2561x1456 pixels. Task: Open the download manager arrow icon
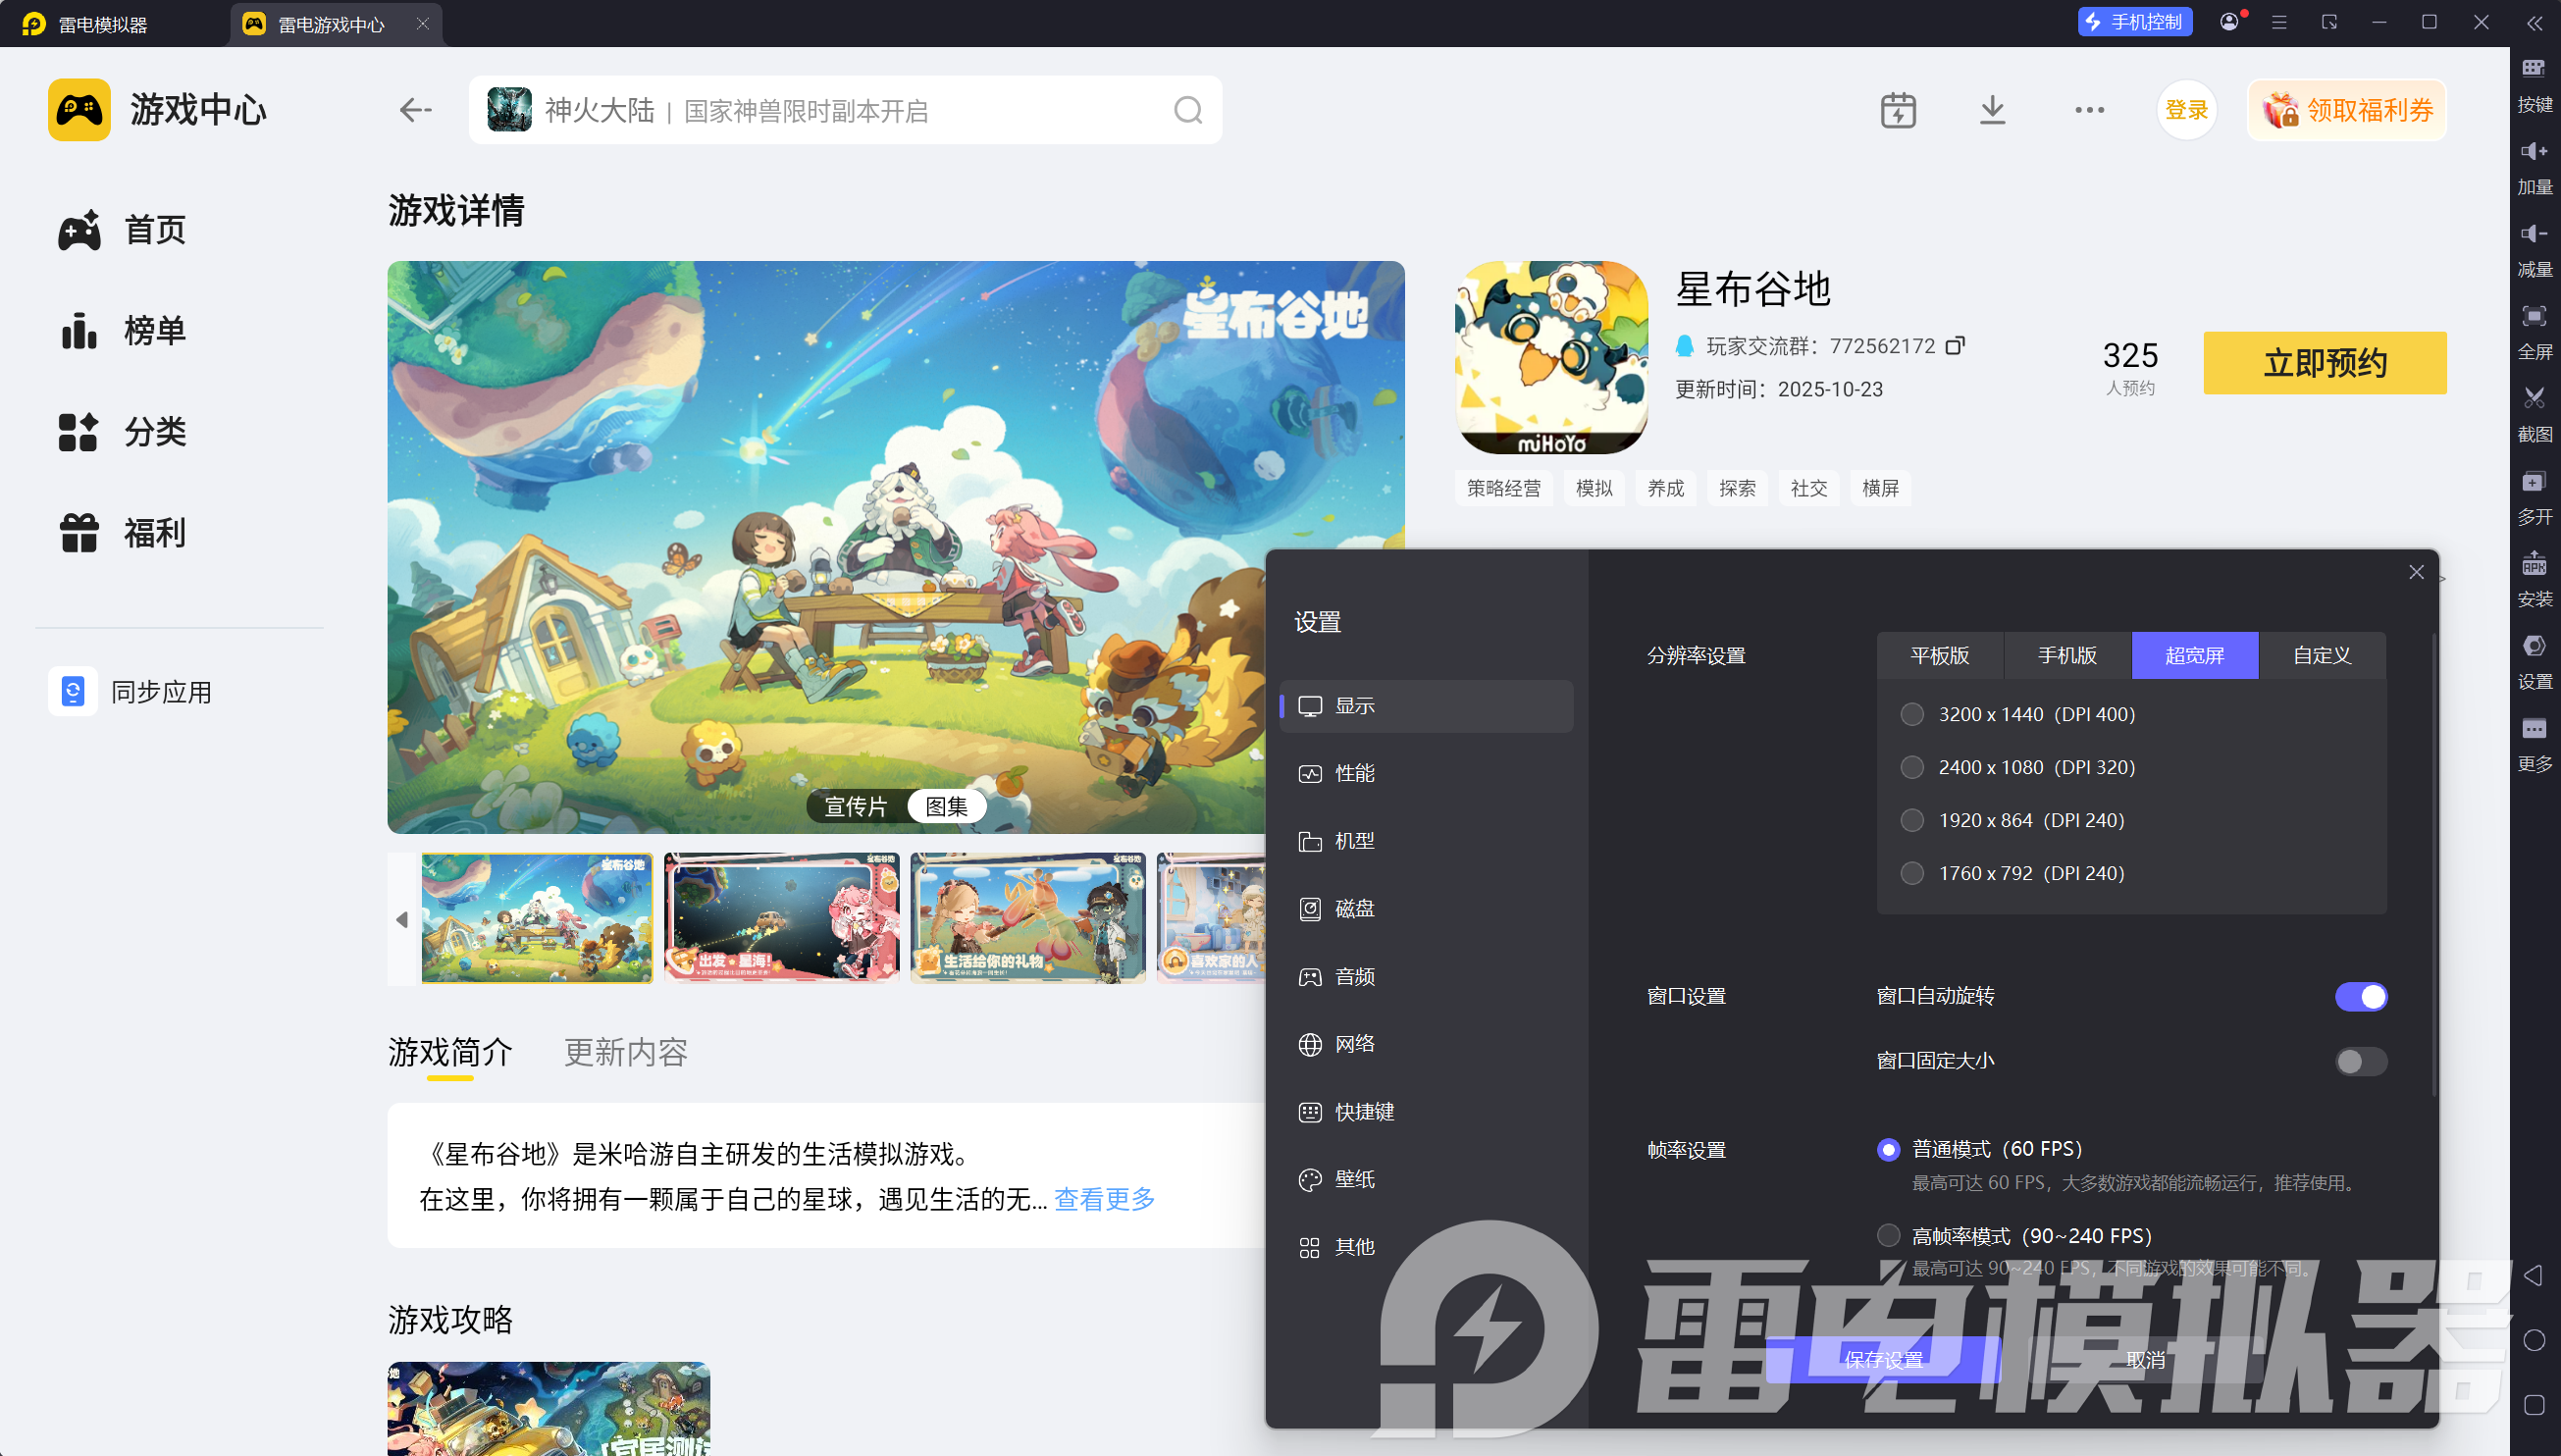(1992, 110)
